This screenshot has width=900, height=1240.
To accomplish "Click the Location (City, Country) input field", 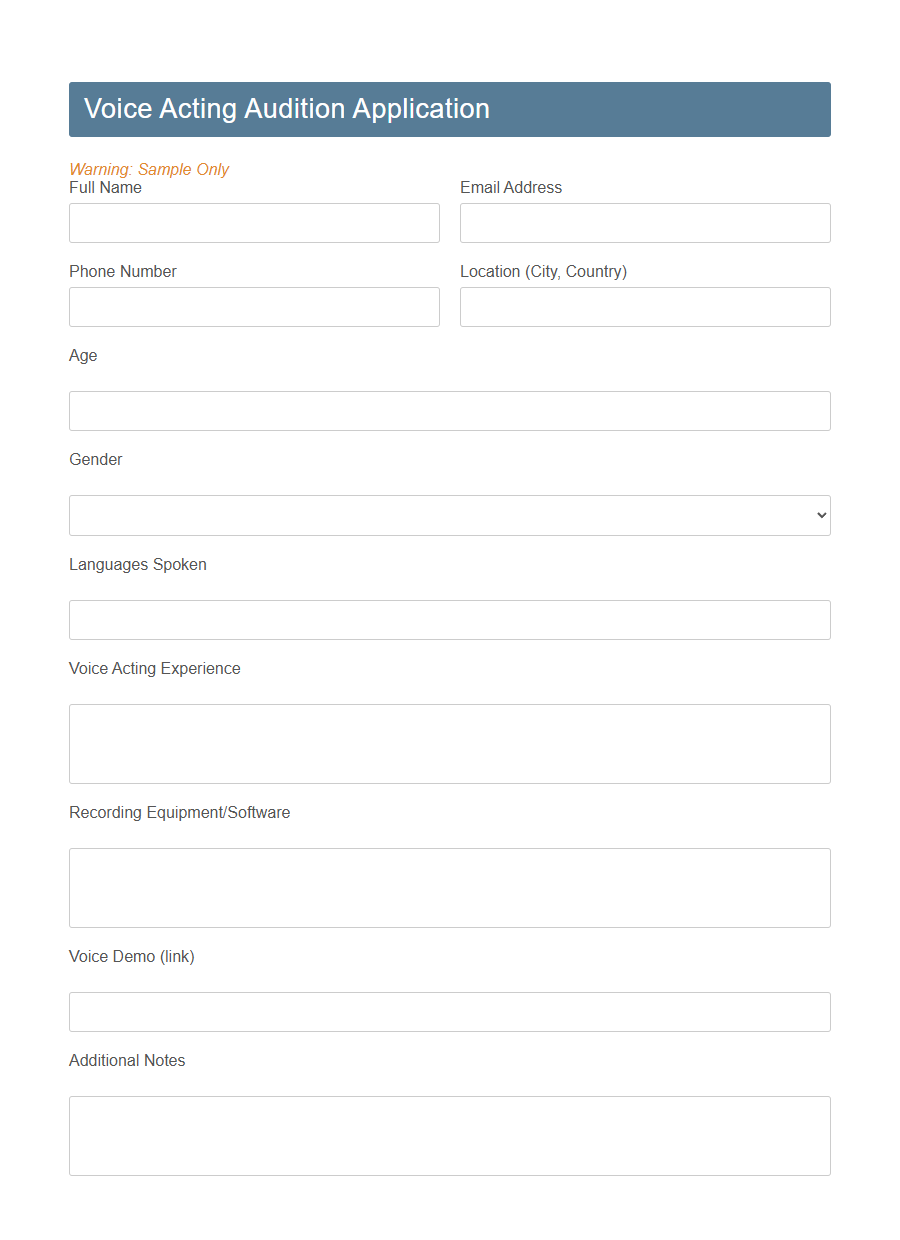I will 645,306.
